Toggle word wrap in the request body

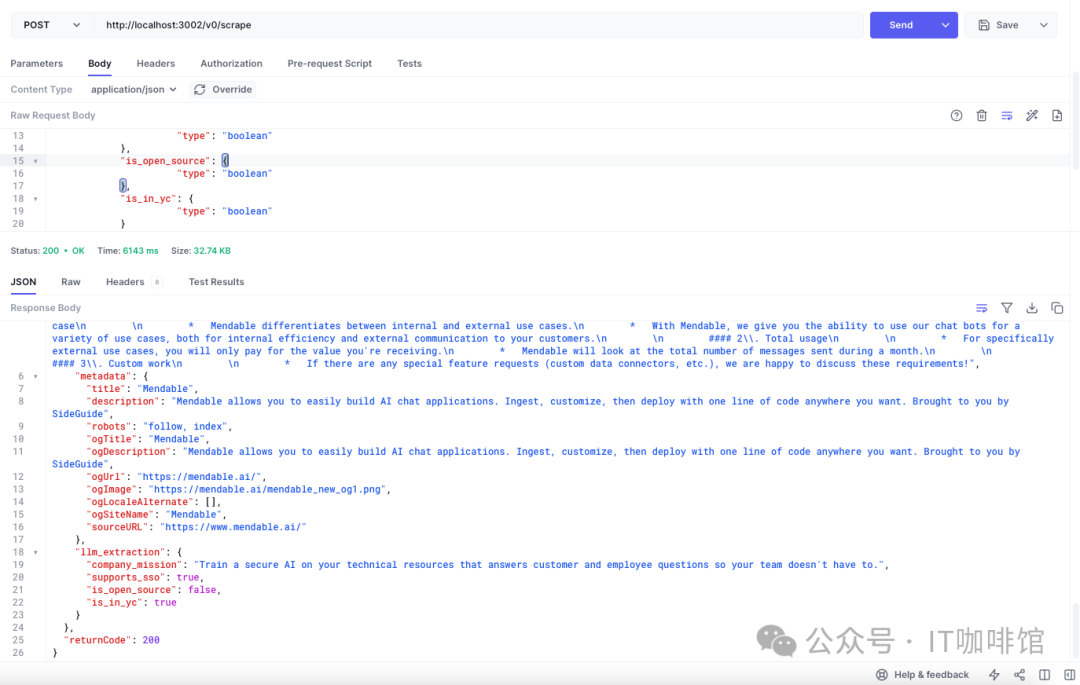1007,116
